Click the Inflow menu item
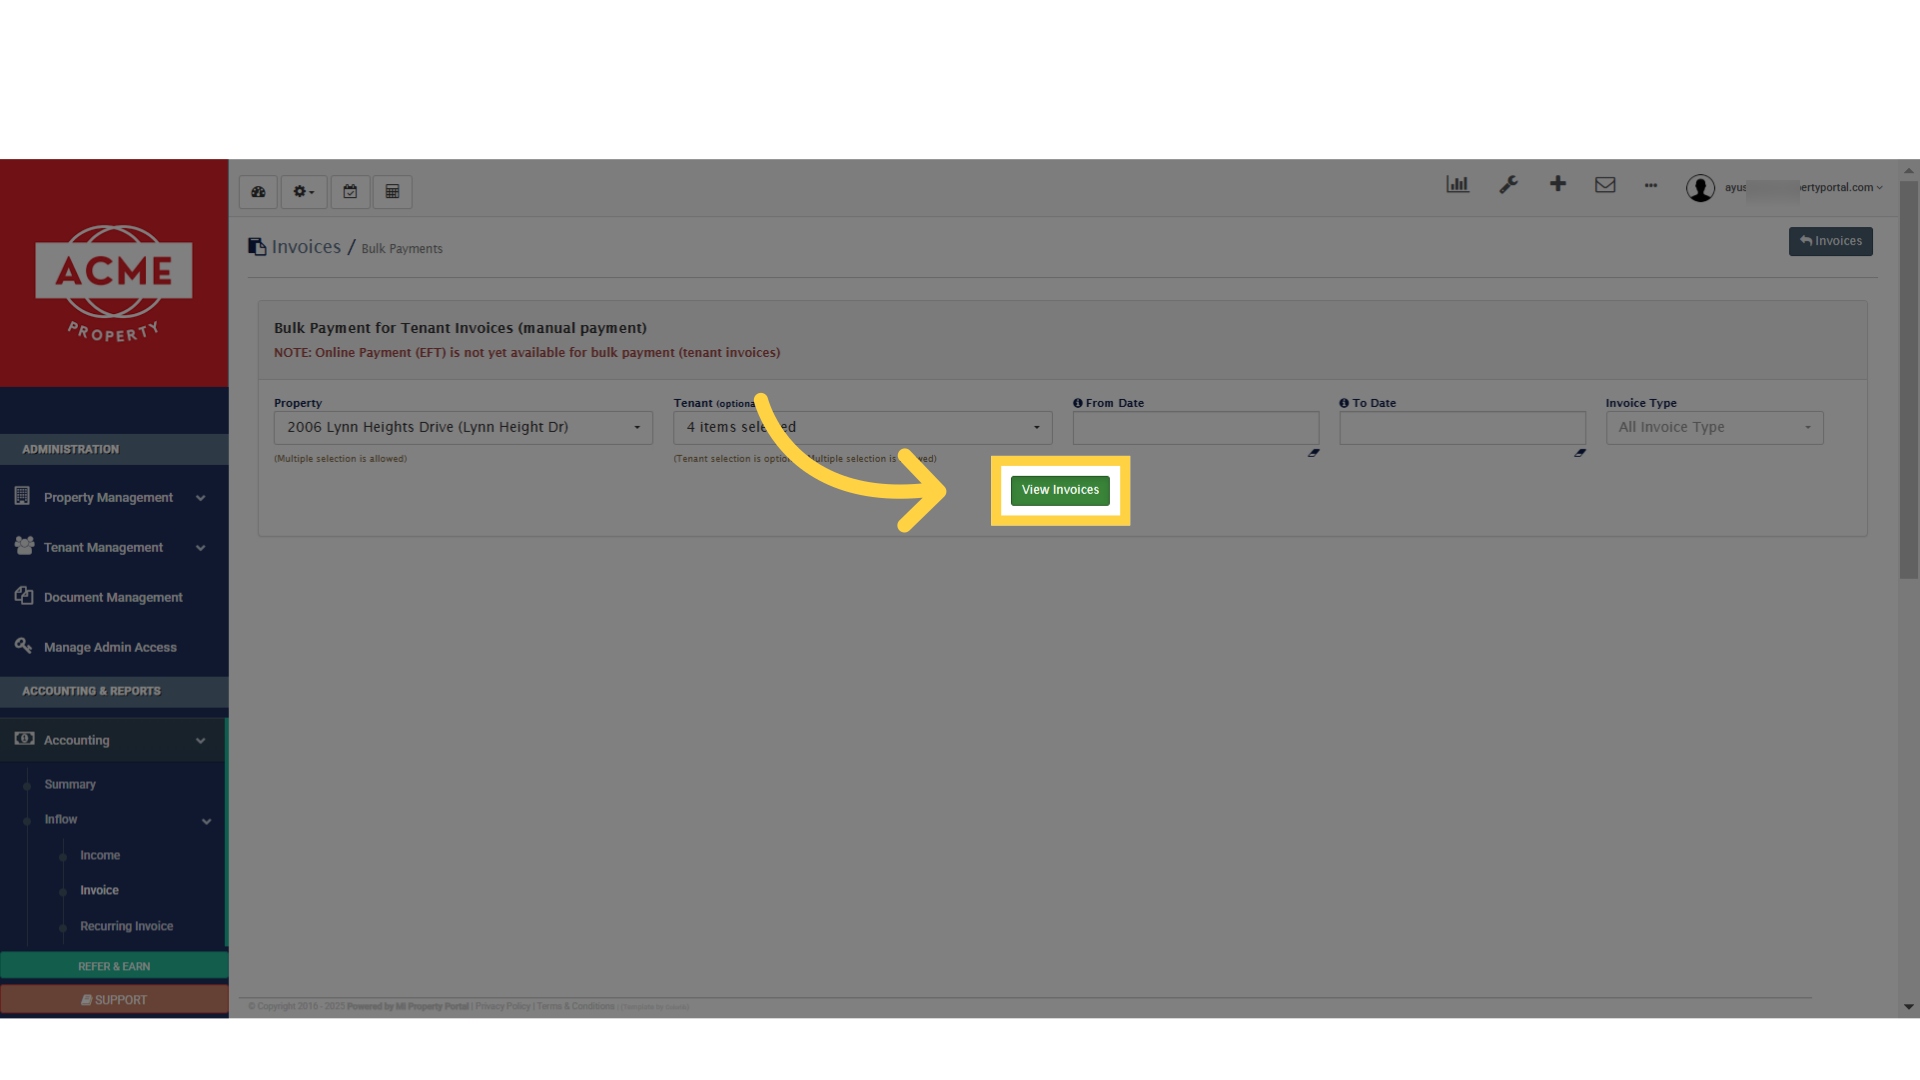 (61, 820)
